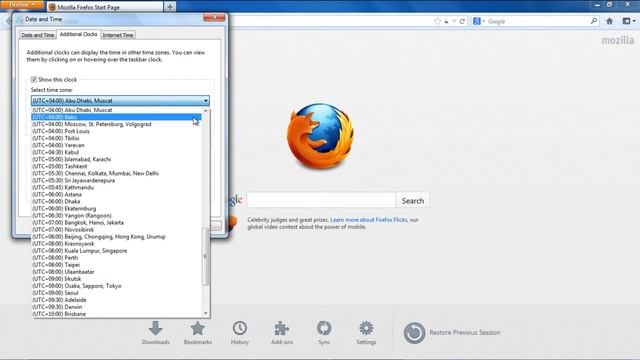
Task: Select Beijing, Chongqing, Hong Kong, Urumqi zone
Action: [116, 237]
